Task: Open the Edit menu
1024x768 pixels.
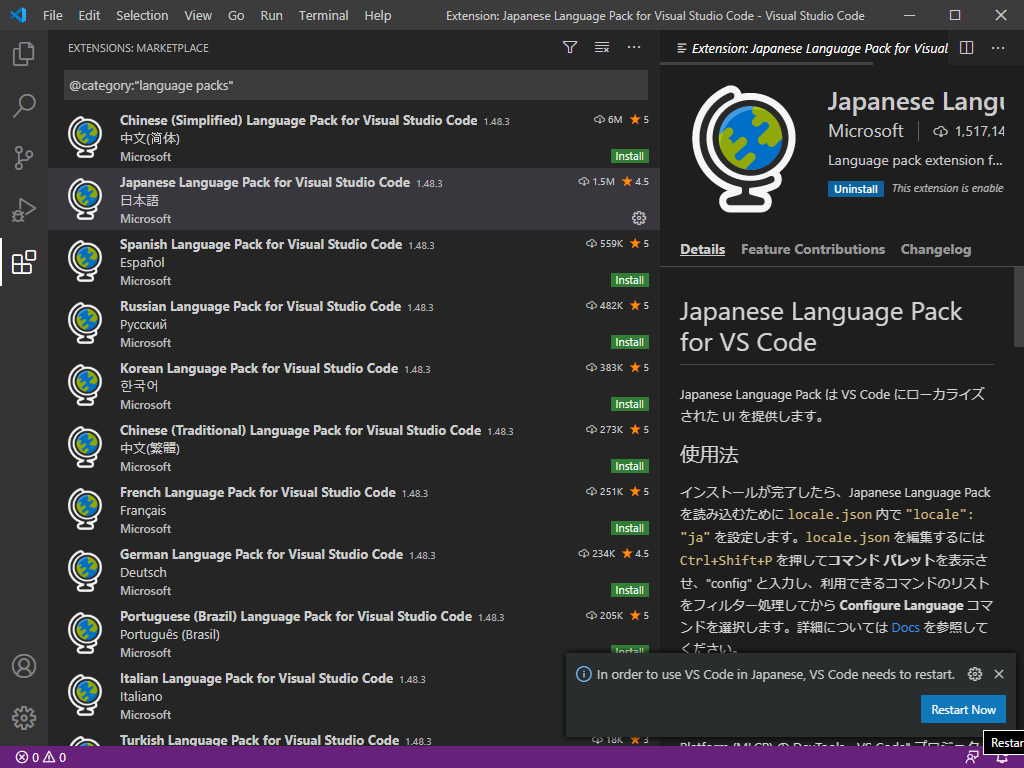Action: [x=89, y=15]
